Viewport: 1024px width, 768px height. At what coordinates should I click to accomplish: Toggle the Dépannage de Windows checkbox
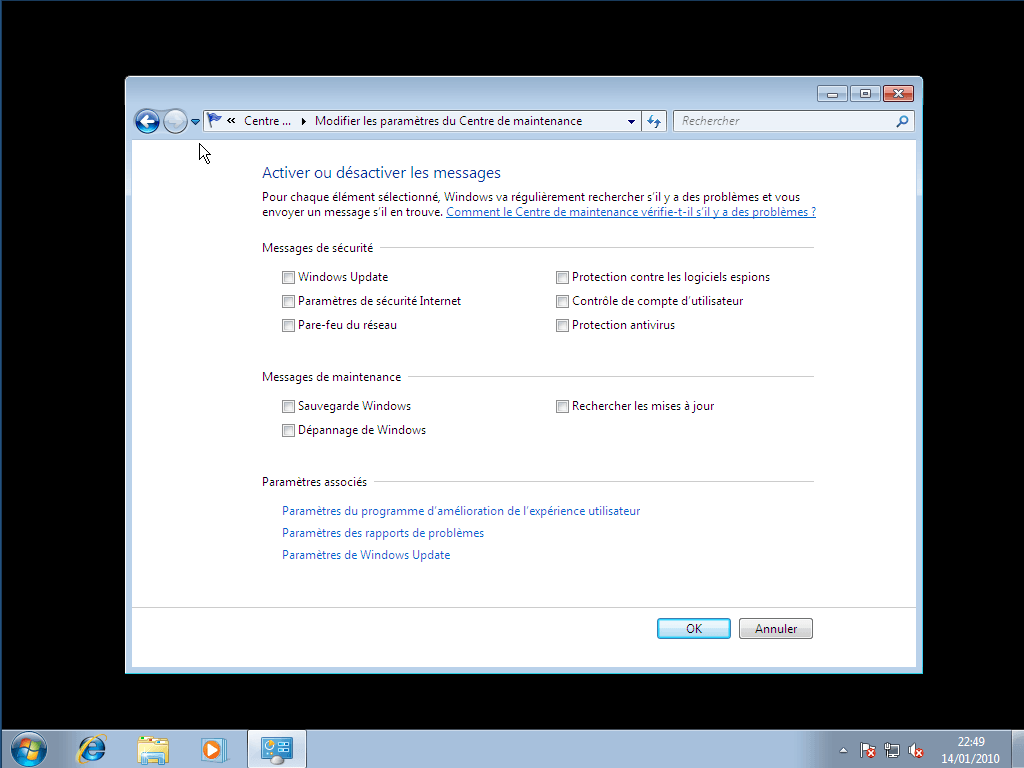(288, 430)
